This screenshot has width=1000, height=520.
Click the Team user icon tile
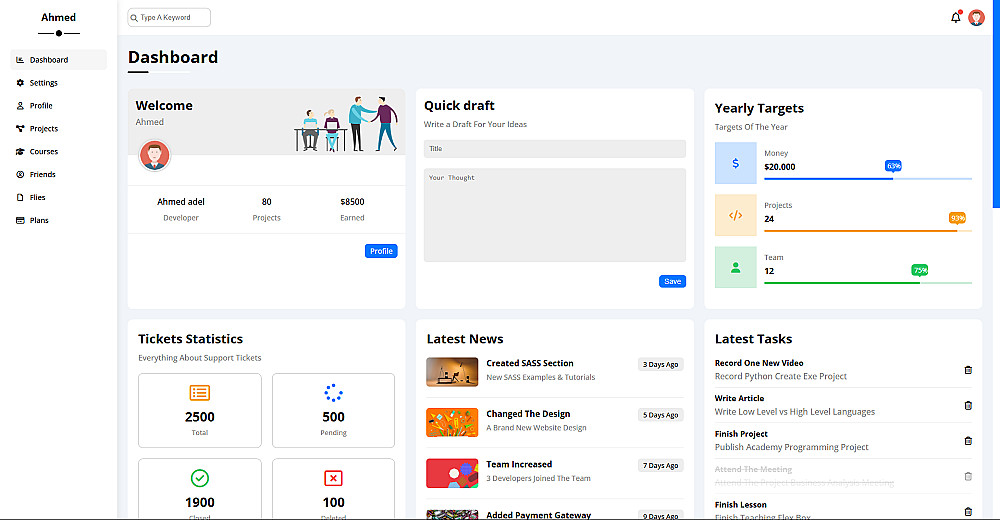point(735,267)
